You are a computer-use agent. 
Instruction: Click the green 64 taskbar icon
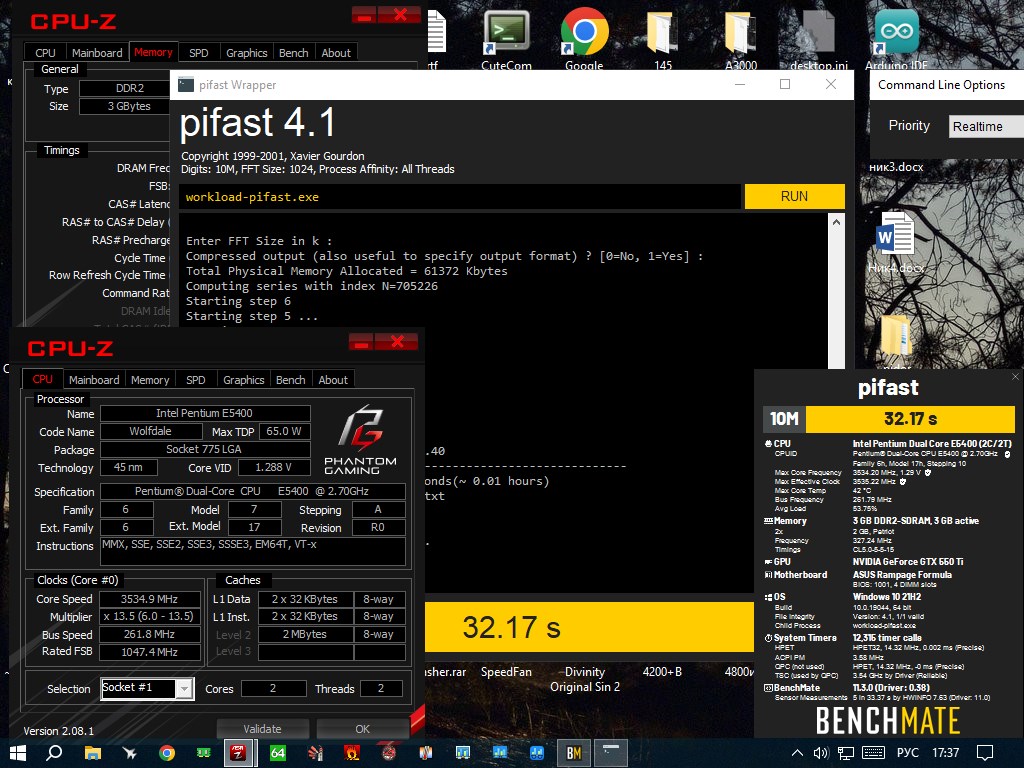[x=278, y=753]
